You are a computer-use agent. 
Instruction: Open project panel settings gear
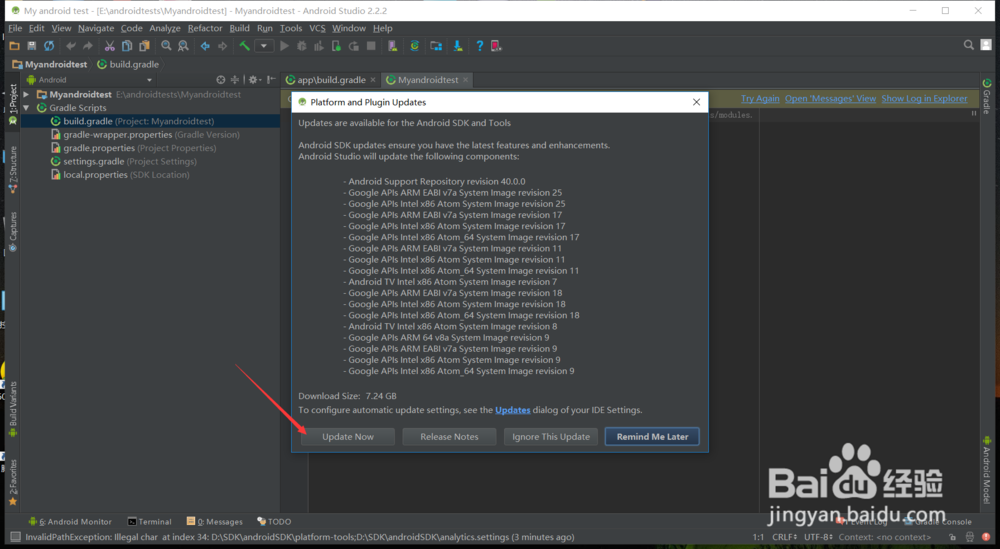[x=254, y=80]
